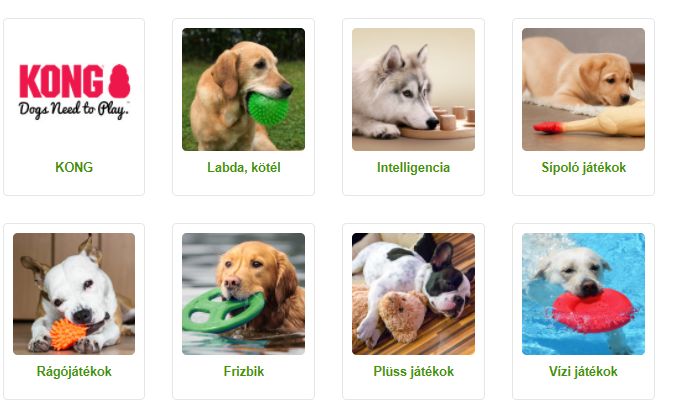
Task: Open the KONG brand logo image
Action: pyautogui.click(x=74, y=91)
